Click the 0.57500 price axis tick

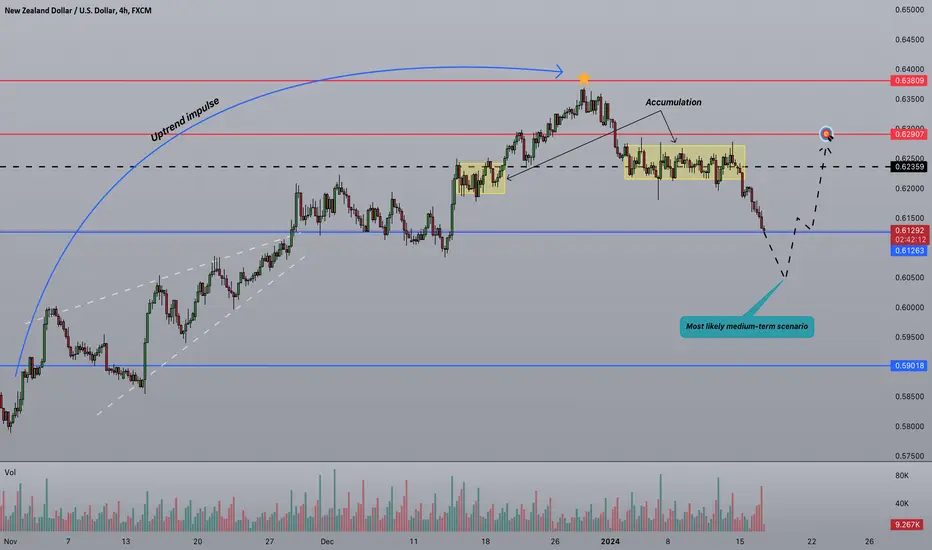coord(909,456)
